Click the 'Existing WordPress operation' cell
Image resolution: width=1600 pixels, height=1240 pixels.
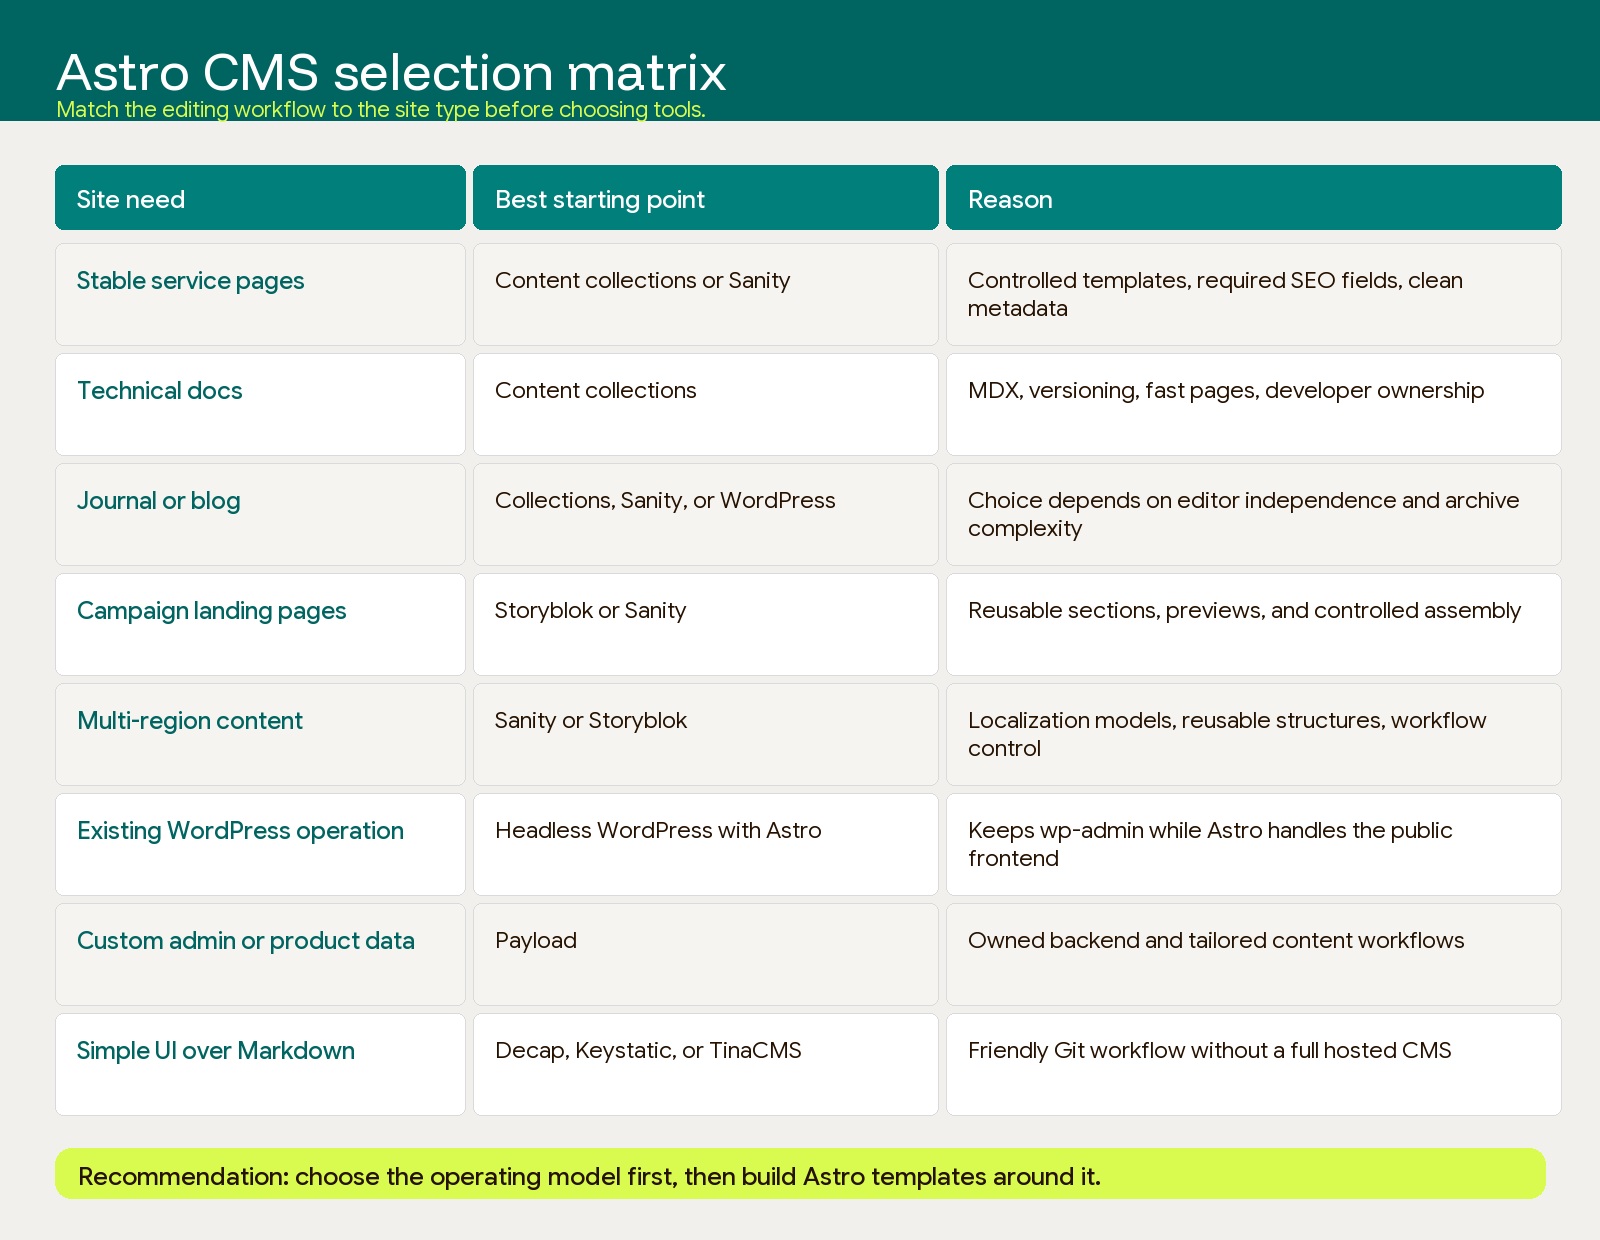[260, 844]
